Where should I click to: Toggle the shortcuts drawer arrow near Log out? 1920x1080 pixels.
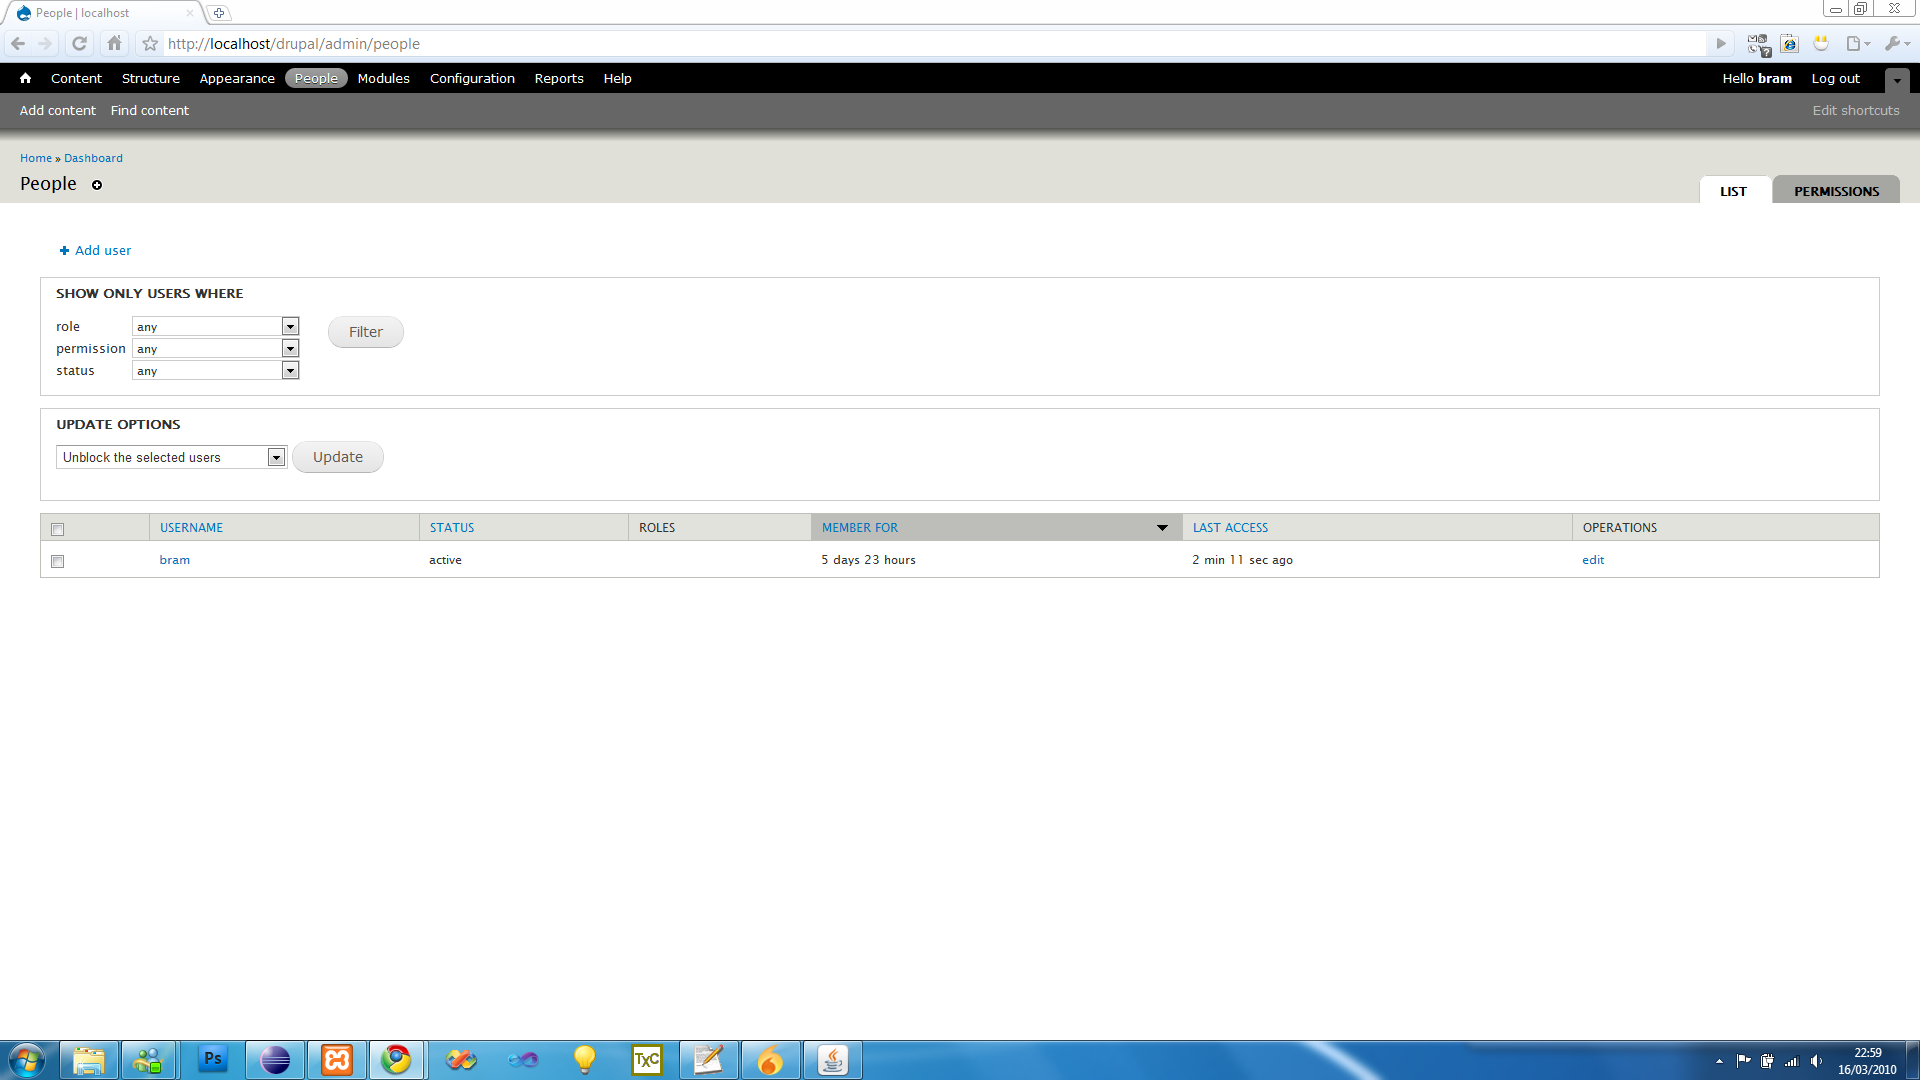[1896, 80]
